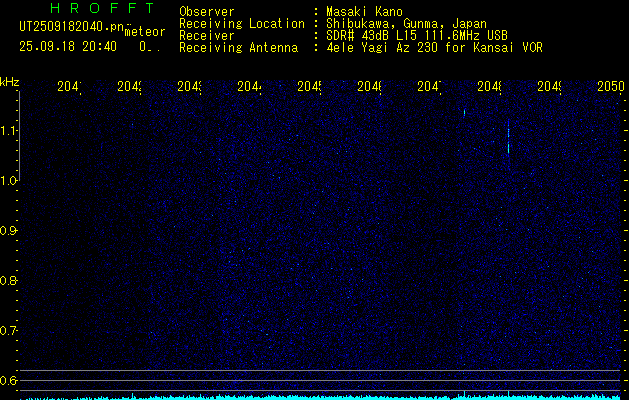Image resolution: width=629 pixels, height=400 pixels.
Task: Click the Observer label
Action: tap(207, 11)
